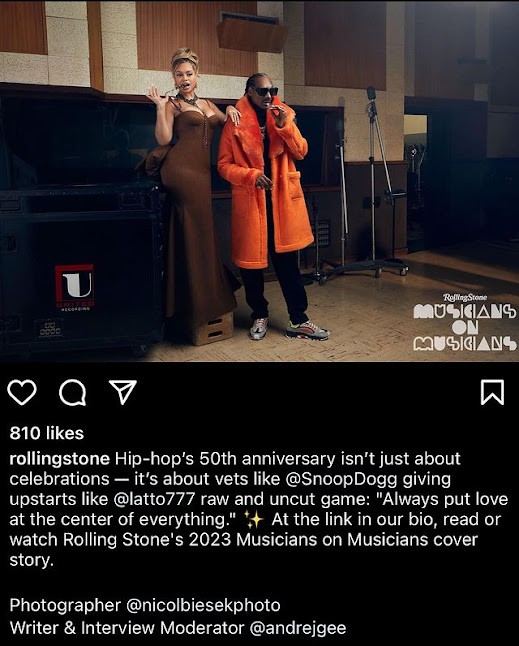519x646 pixels.
Task: Open writer @andrejgee profile
Action: pyautogui.click(x=297, y=628)
